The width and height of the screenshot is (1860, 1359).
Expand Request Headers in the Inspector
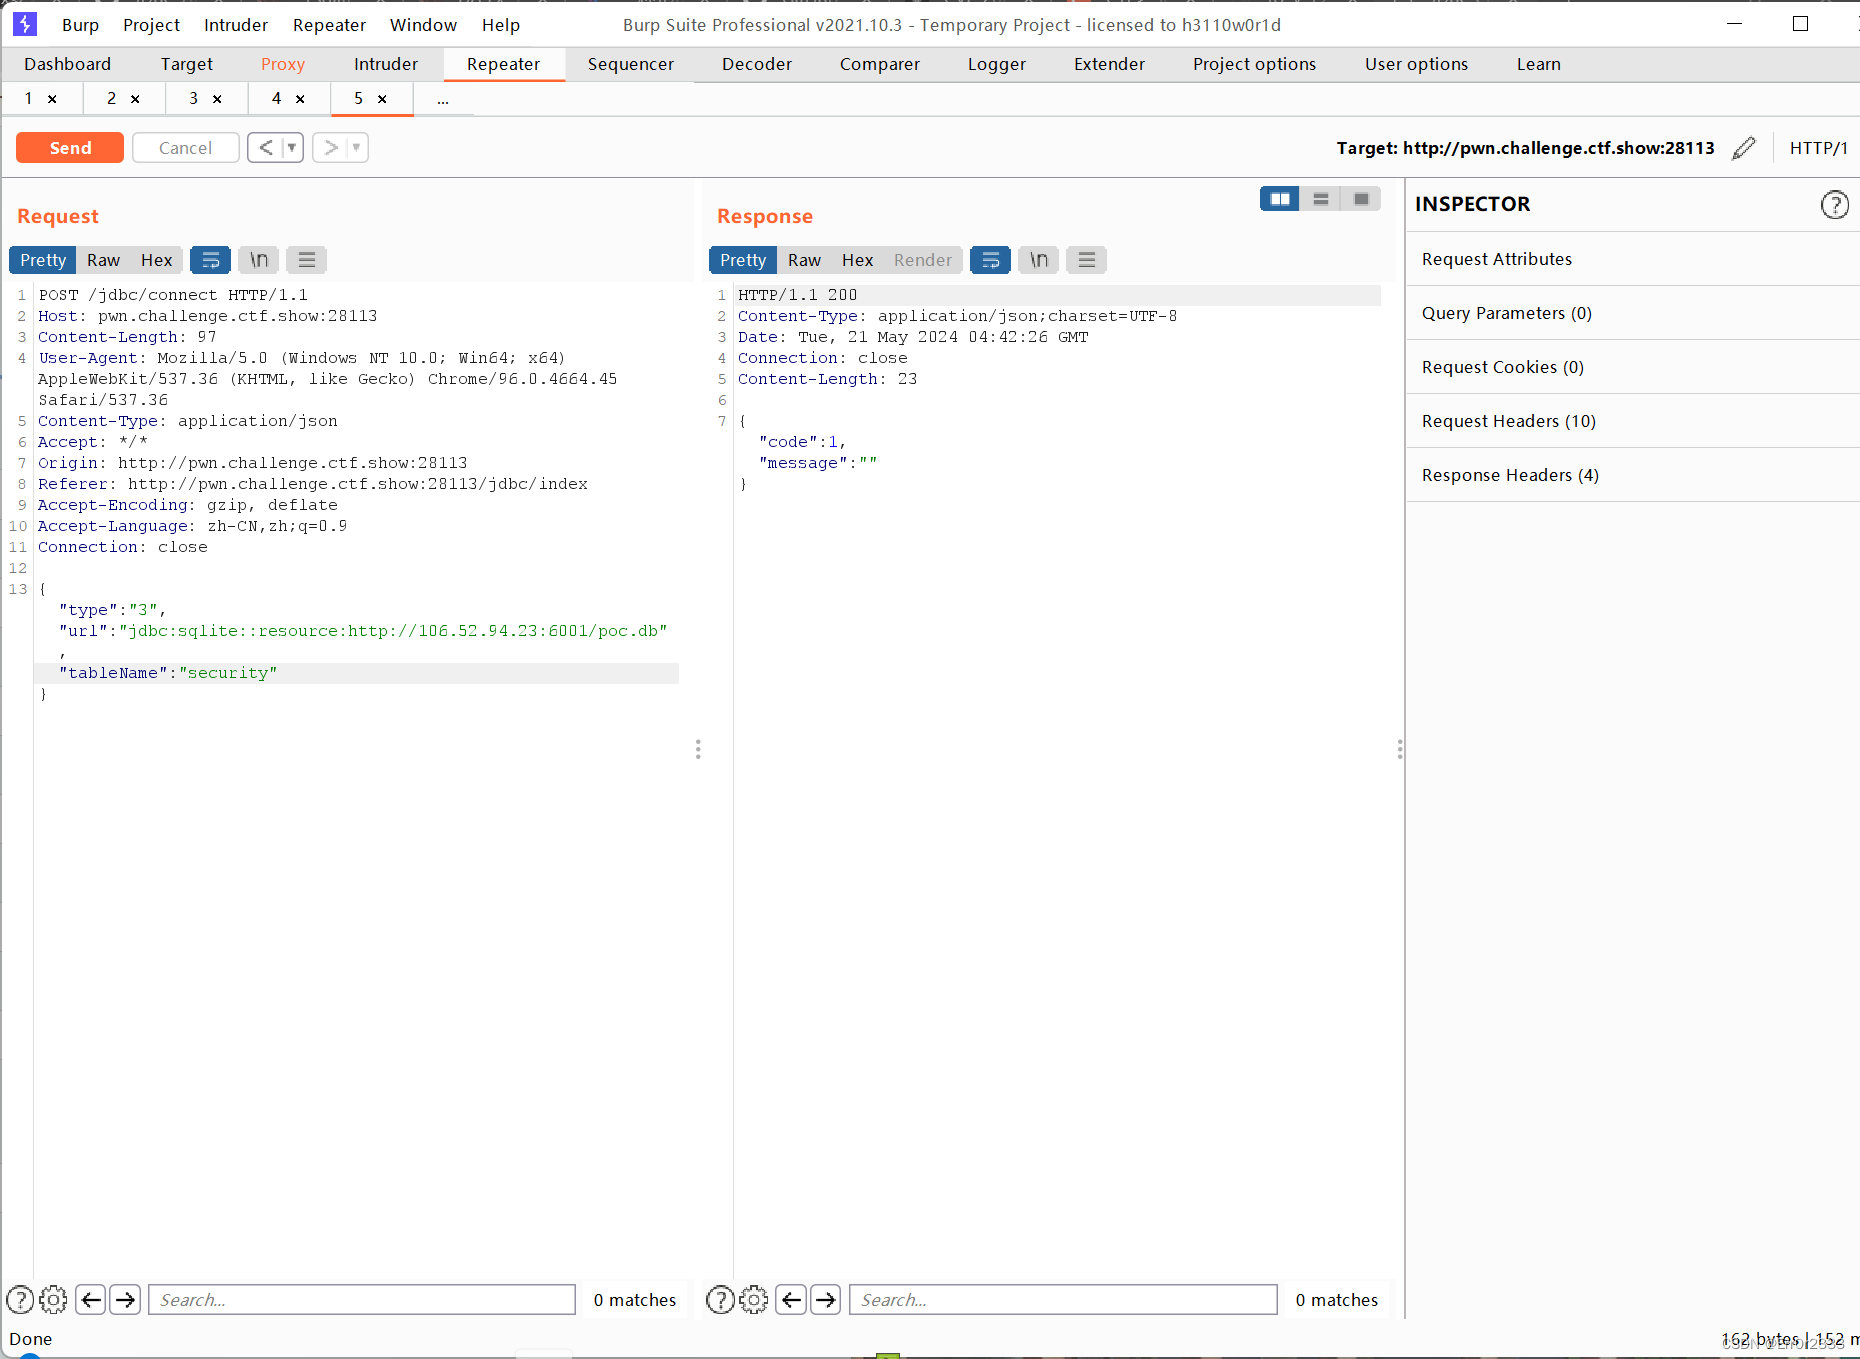[1508, 421]
